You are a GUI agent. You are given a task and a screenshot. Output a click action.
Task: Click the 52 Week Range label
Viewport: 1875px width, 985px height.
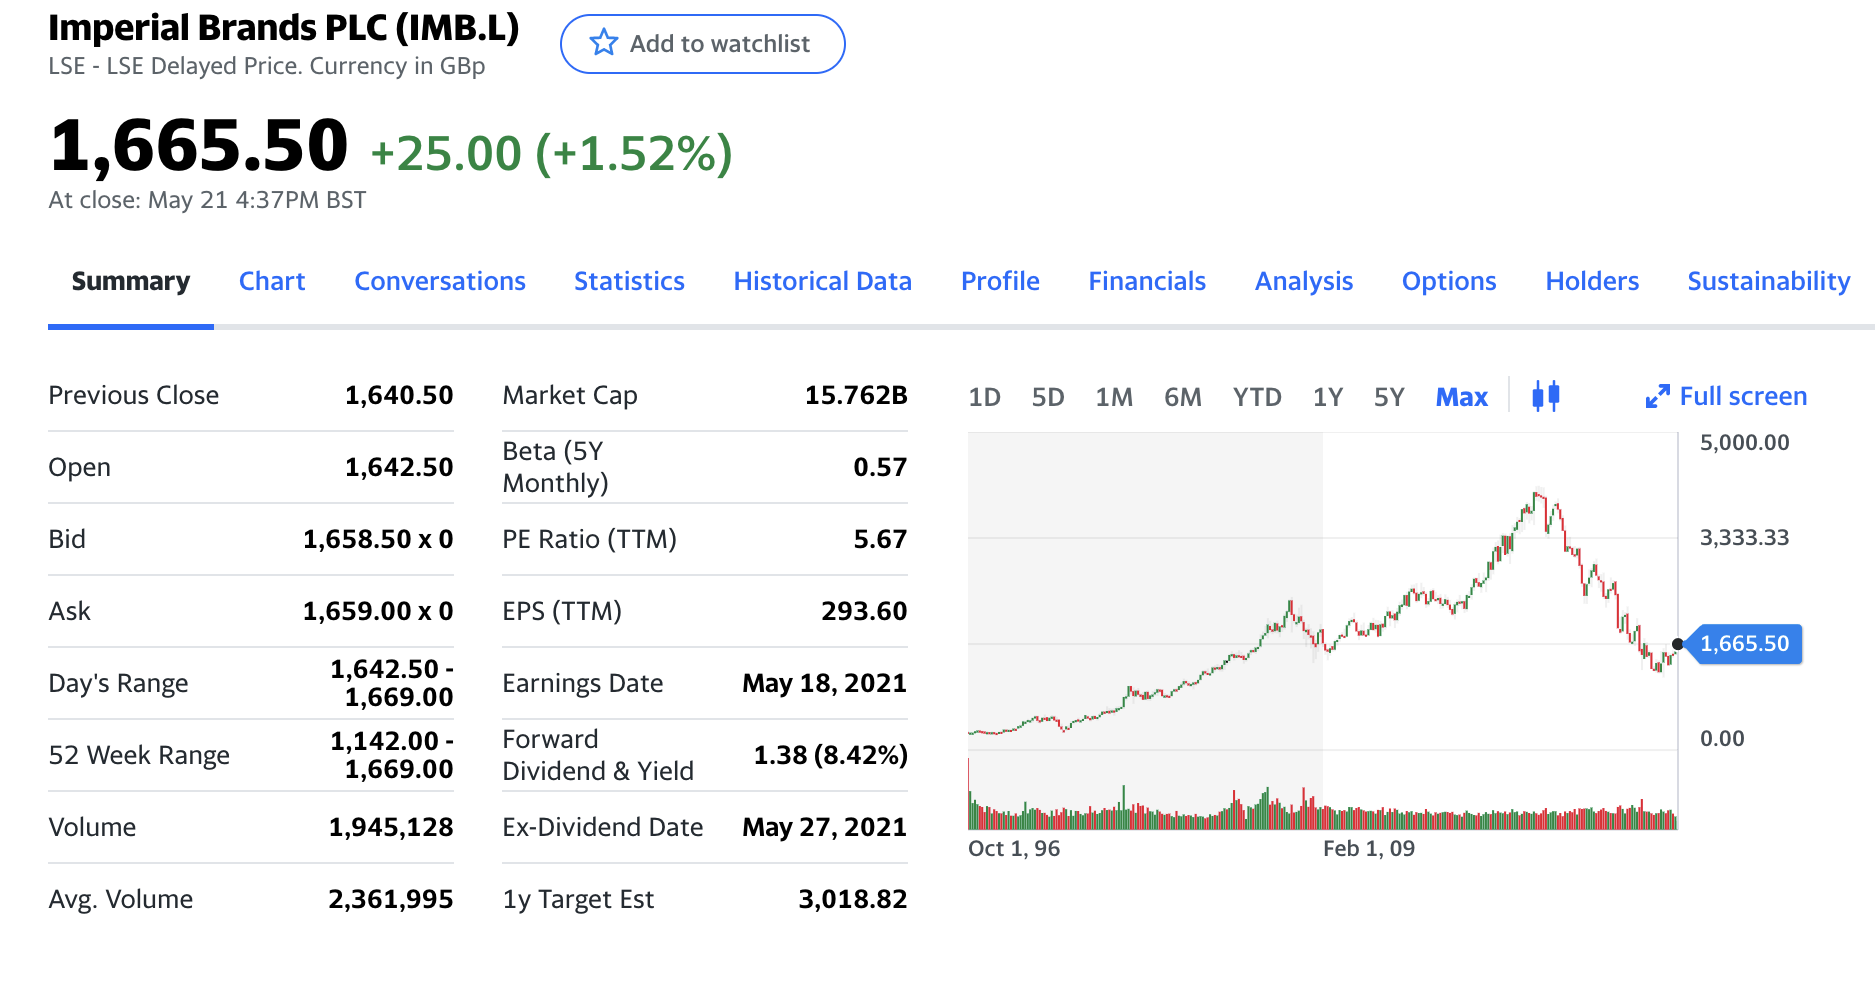[x=139, y=755]
